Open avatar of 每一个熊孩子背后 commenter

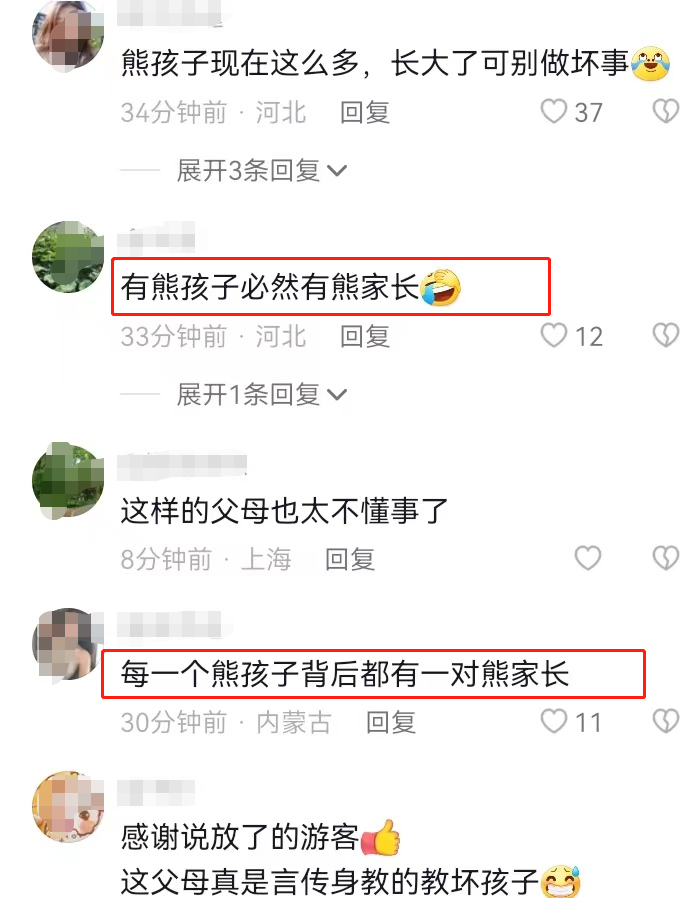[x=68, y=645]
